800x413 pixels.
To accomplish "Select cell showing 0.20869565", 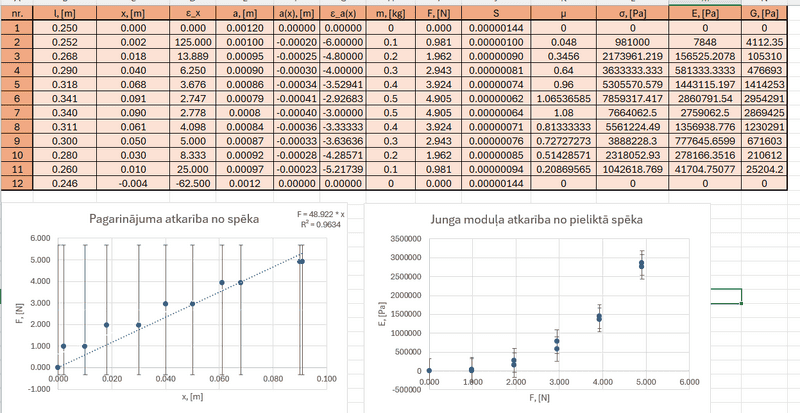I will pyautogui.click(x=563, y=169).
